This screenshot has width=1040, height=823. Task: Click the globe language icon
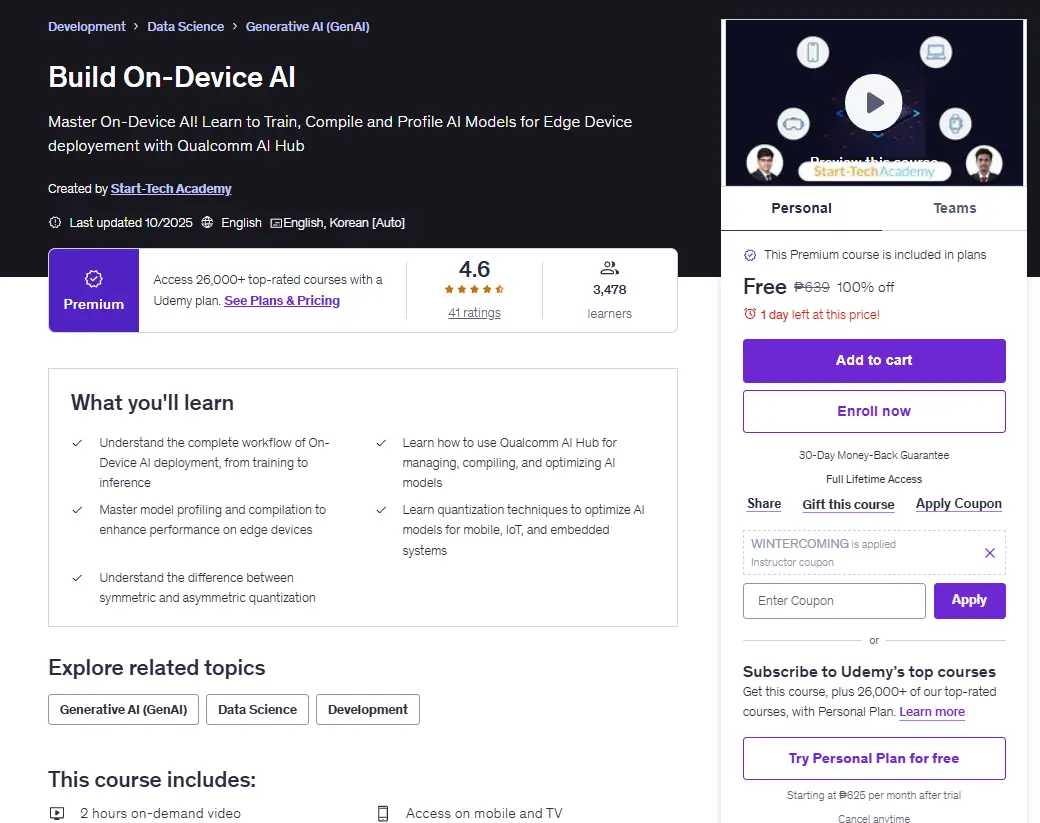click(208, 222)
